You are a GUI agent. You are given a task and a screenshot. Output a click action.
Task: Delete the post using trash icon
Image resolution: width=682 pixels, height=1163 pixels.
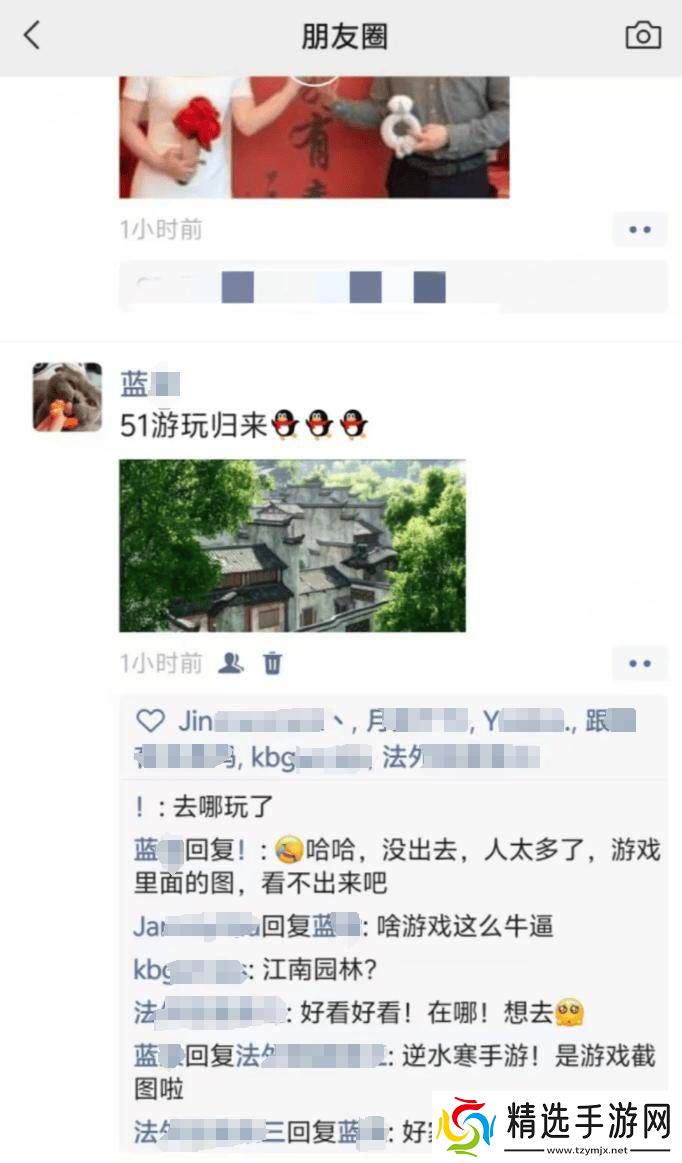pos(272,662)
